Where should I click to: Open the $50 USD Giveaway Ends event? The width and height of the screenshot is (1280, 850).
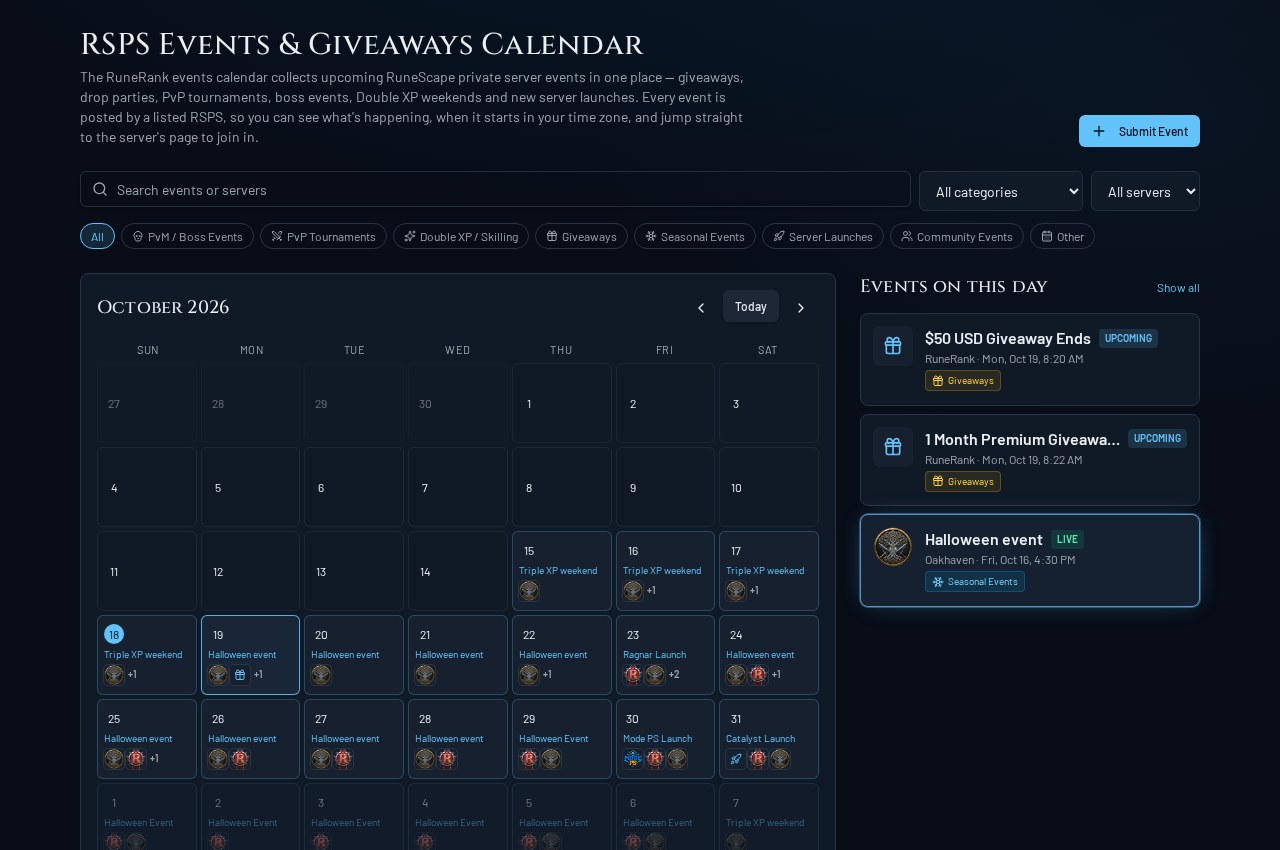(x=1030, y=359)
